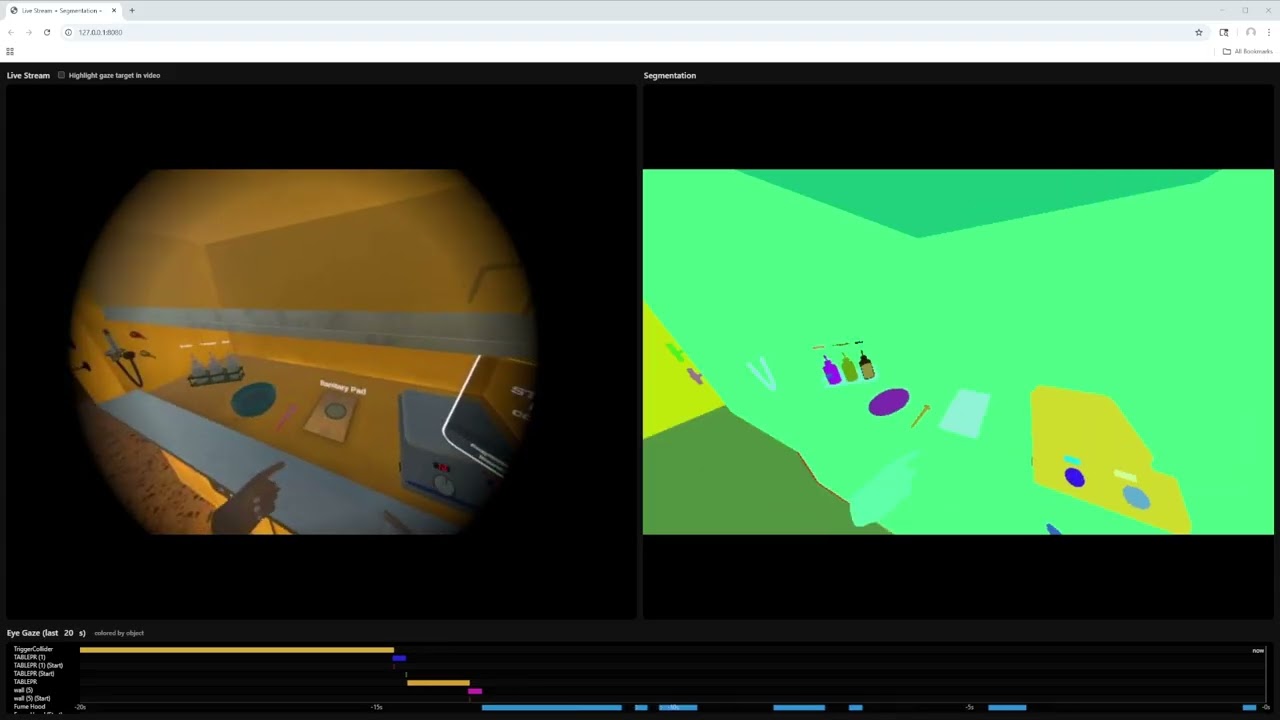Screen dimensions: 1280x720
Task: Click the long TriggerCollider gaze bar
Action: (237, 650)
